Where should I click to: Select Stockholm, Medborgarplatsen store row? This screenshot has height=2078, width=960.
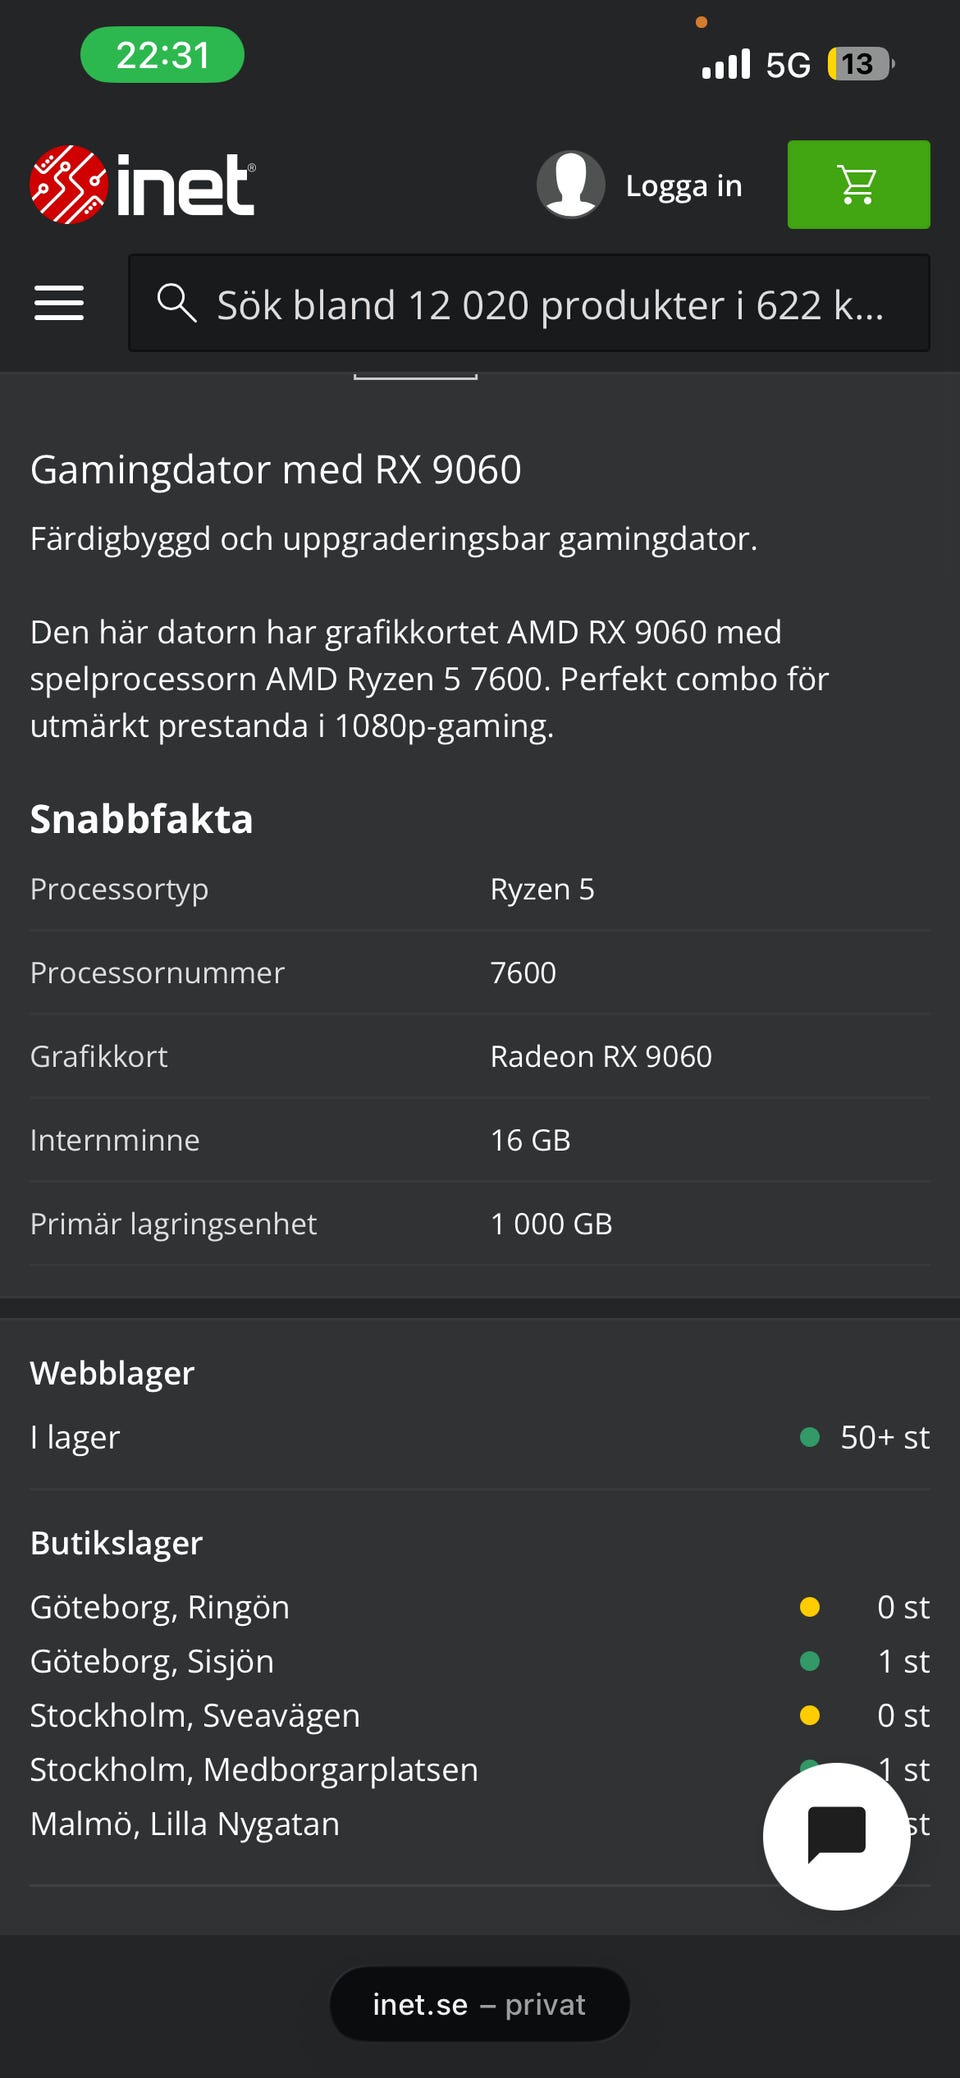pos(480,1769)
